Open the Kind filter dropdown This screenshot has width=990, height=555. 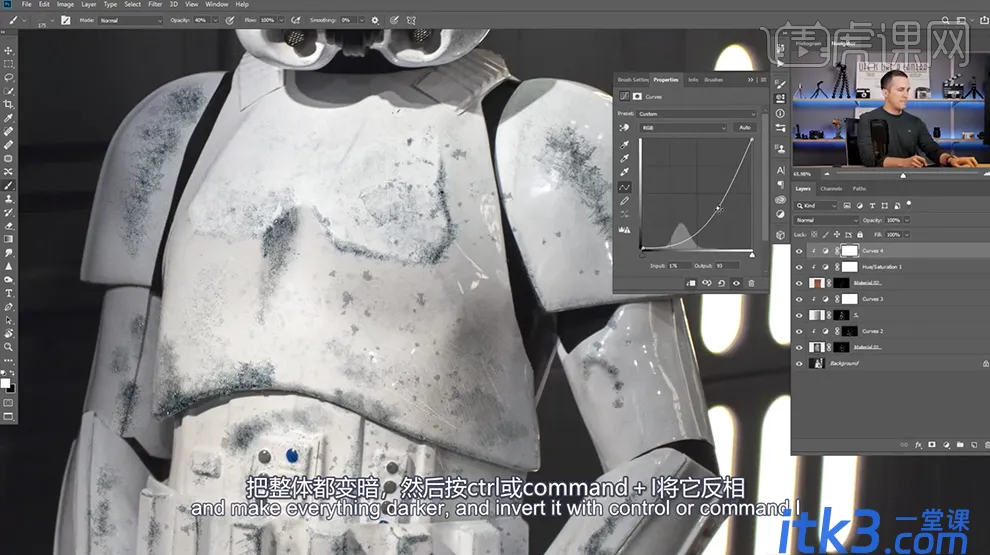coord(816,206)
